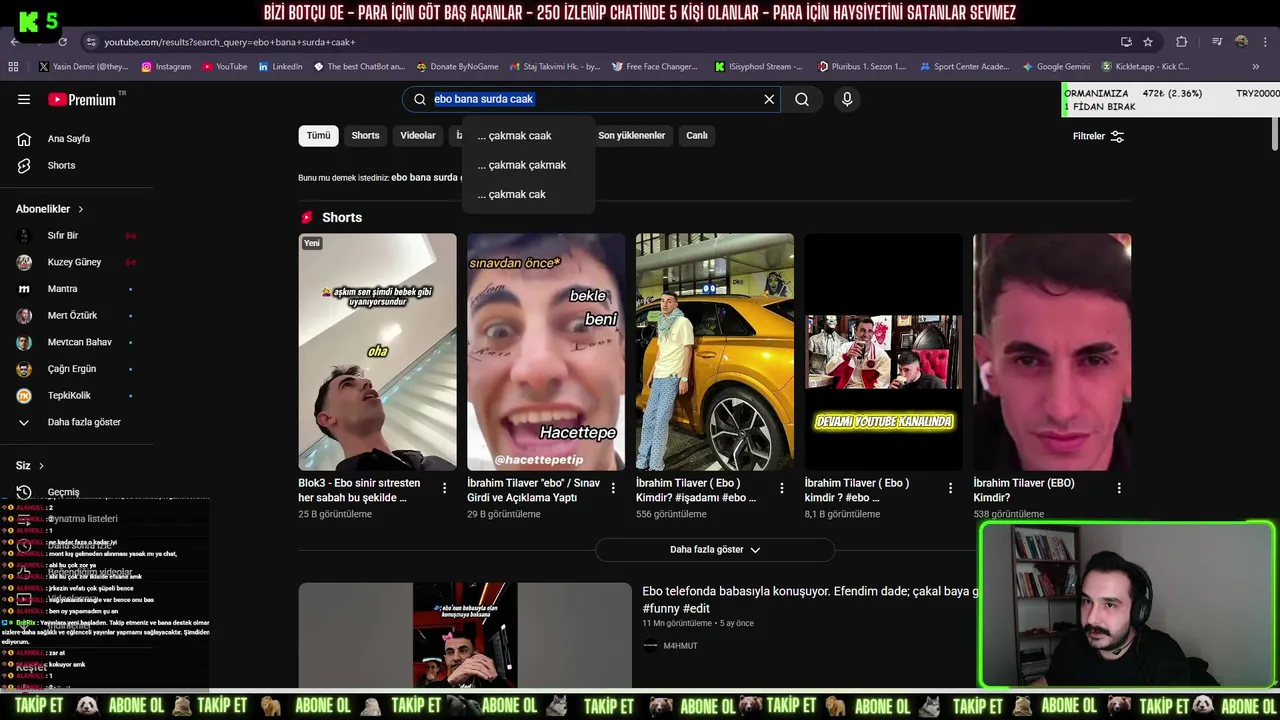Image resolution: width=1280 pixels, height=720 pixels.
Task: Open the Kicklet.app bookmark
Action: pyautogui.click(x=1145, y=67)
